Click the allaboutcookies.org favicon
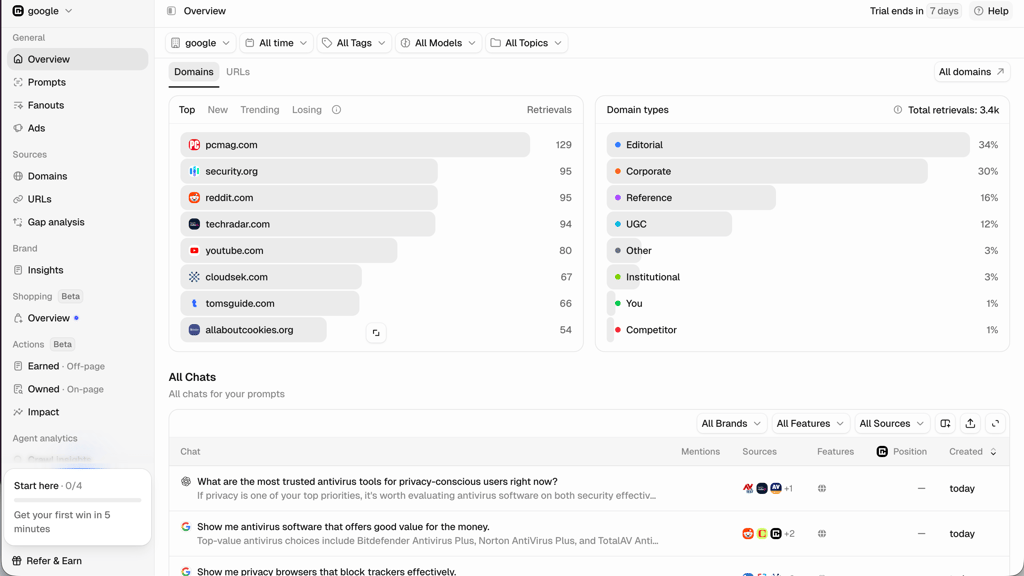1024x576 pixels. (194, 330)
